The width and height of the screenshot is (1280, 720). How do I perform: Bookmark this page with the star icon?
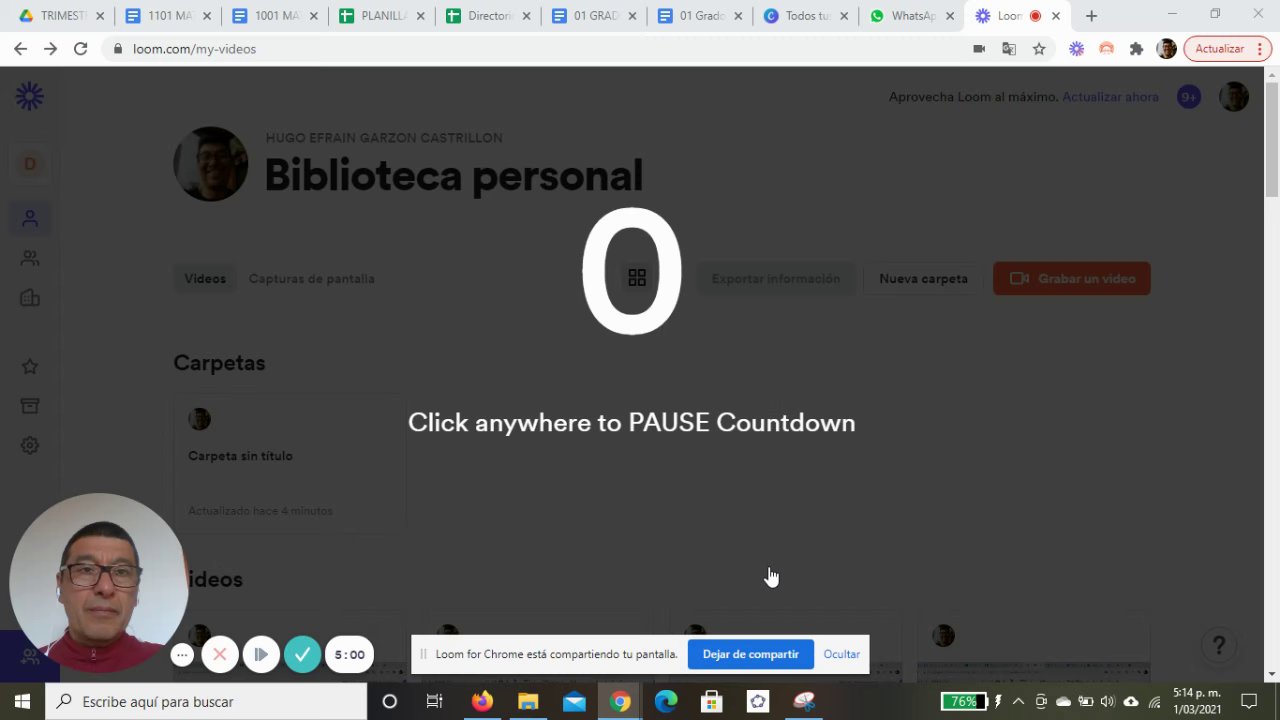(x=1039, y=48)
